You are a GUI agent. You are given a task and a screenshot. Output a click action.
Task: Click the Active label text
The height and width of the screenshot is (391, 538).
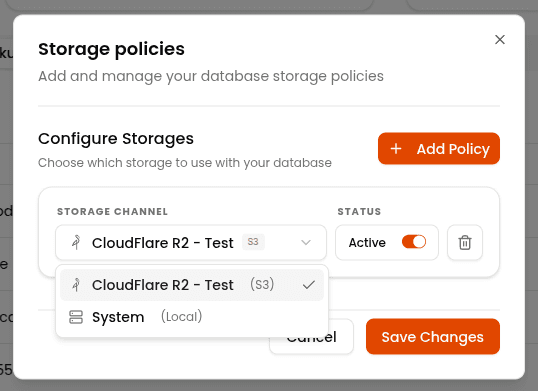[367, 242]
